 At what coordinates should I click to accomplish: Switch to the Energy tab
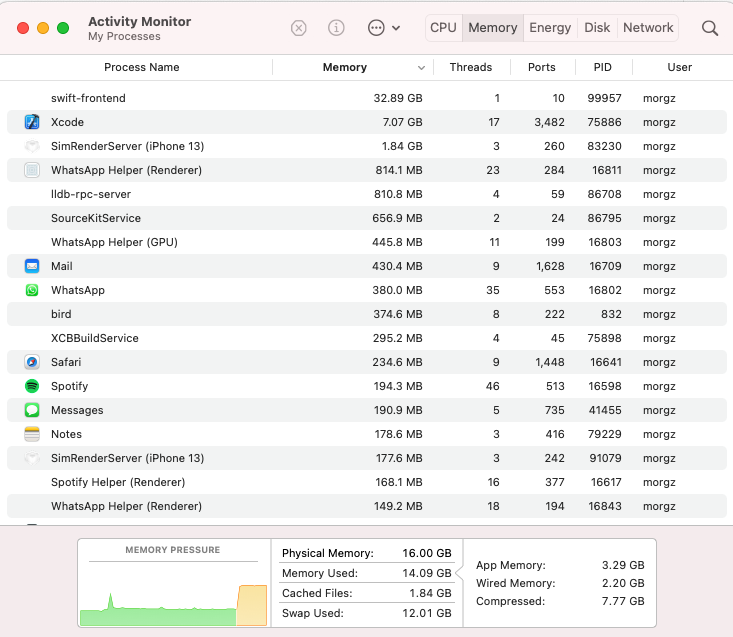(550, 28)
